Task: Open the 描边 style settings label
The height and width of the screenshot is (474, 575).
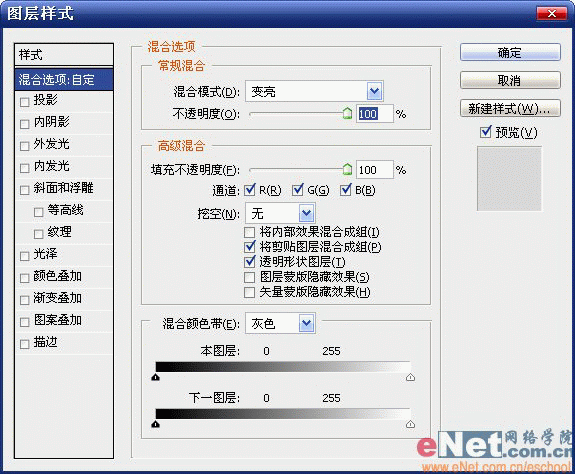Action: point(45,342)
